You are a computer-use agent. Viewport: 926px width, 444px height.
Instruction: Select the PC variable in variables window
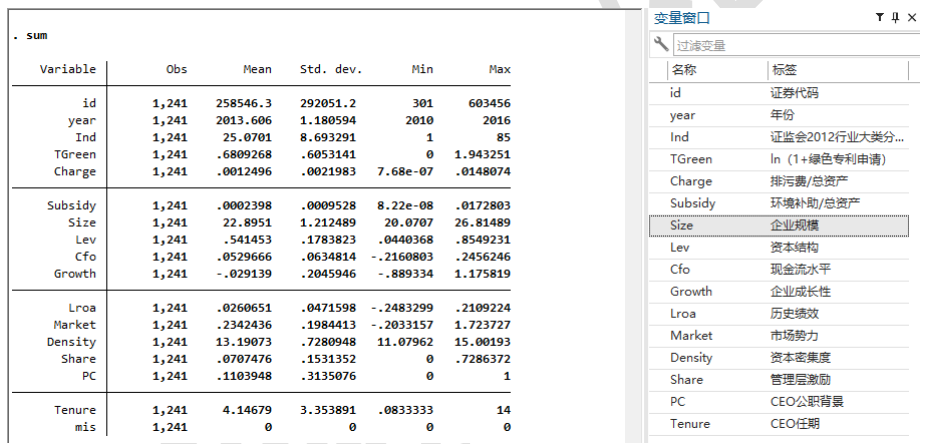[x=779, y=401]
